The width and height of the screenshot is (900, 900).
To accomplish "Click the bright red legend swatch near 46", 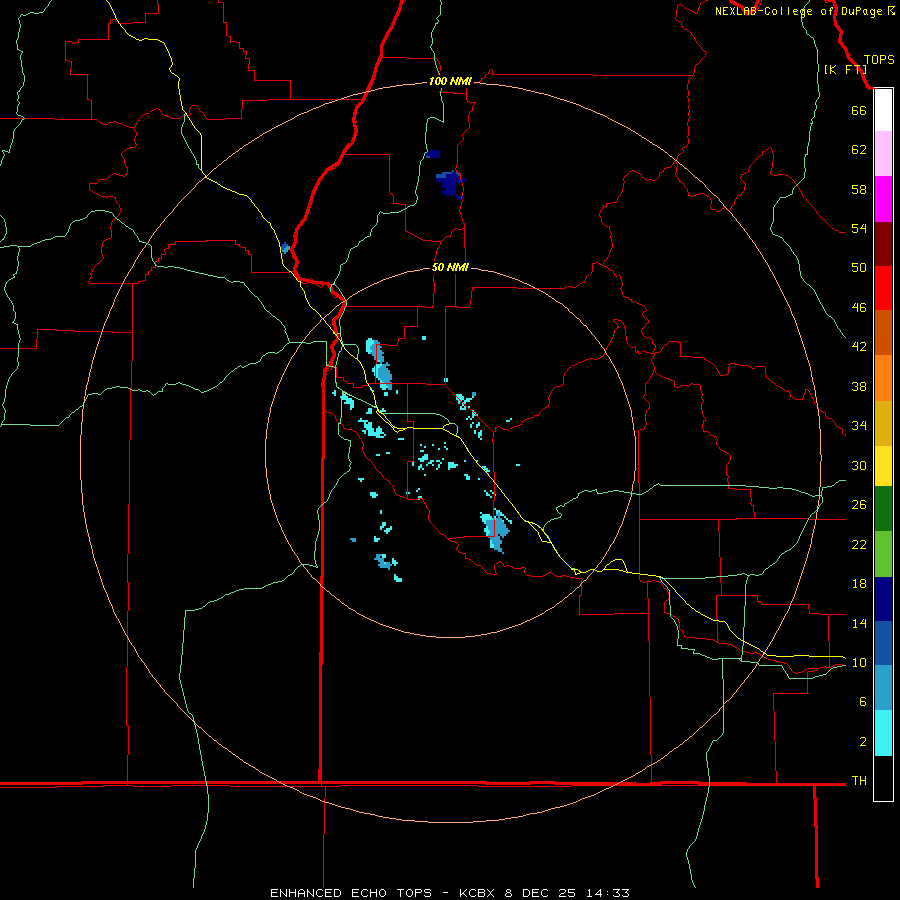I will [883, 288].
